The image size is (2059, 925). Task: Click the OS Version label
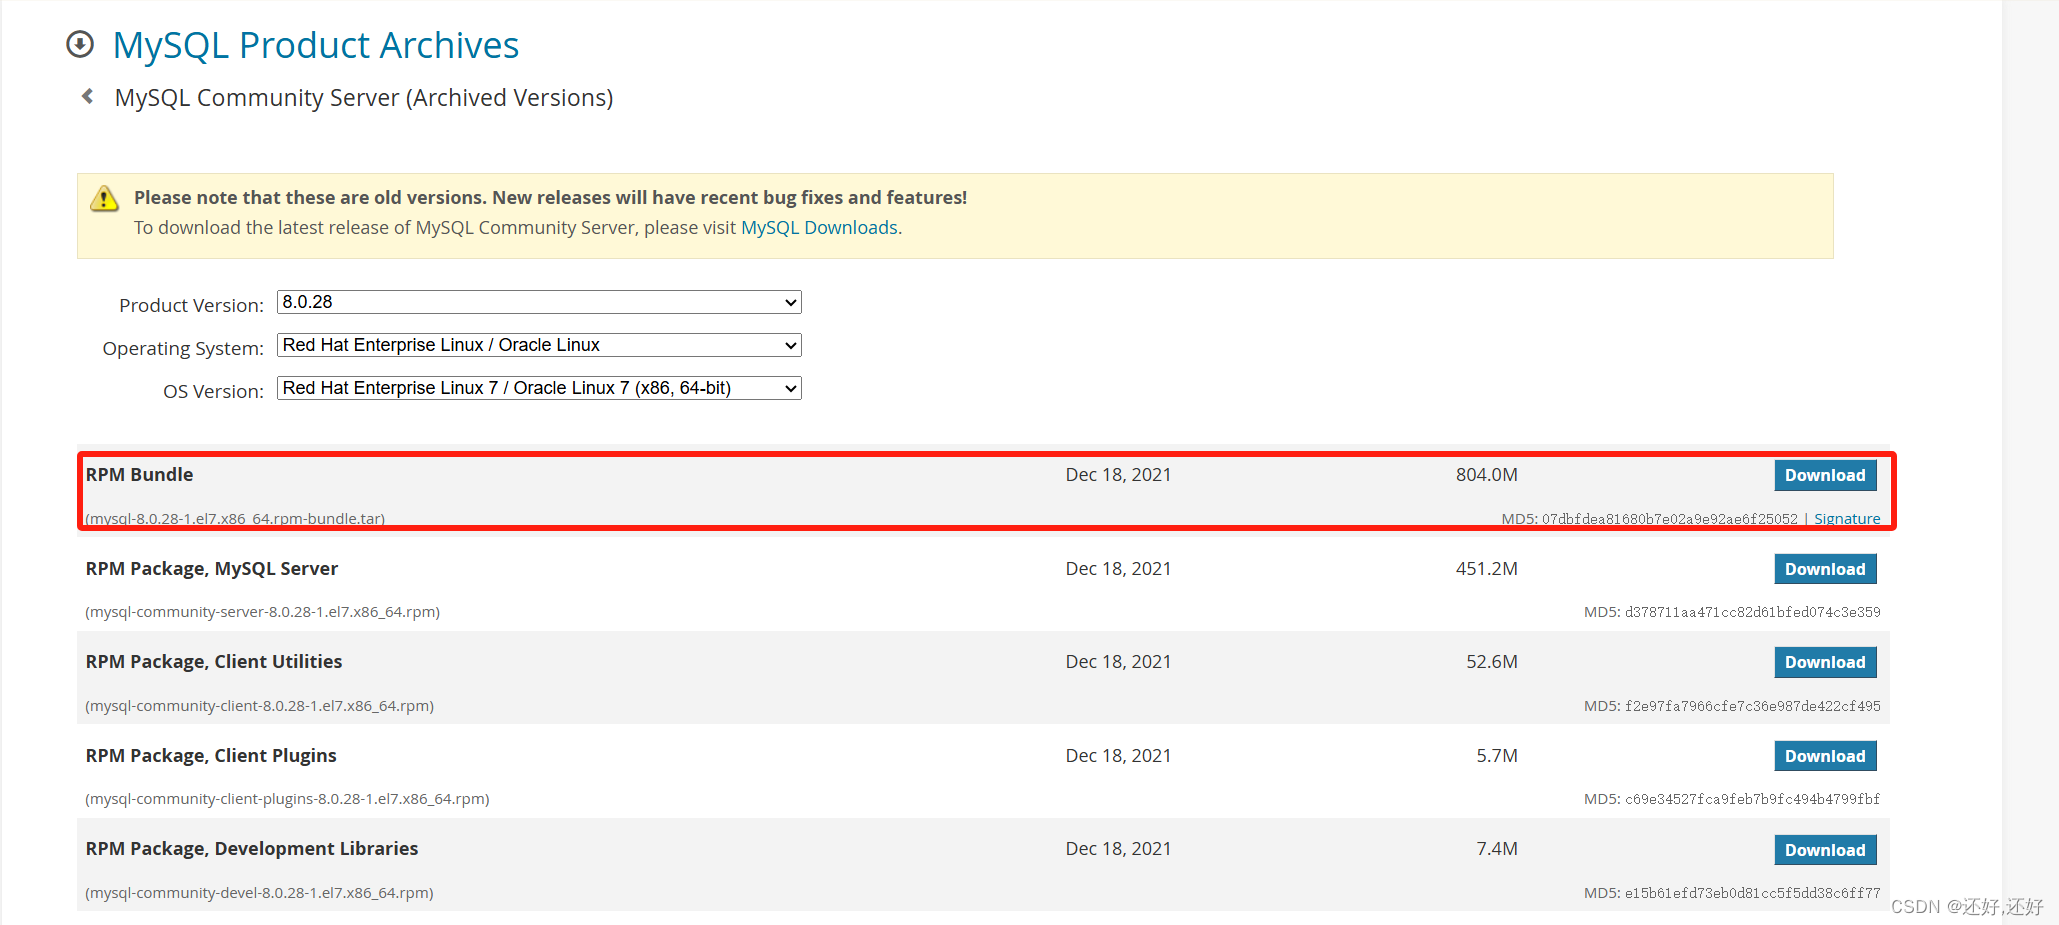tap(213, 391)
